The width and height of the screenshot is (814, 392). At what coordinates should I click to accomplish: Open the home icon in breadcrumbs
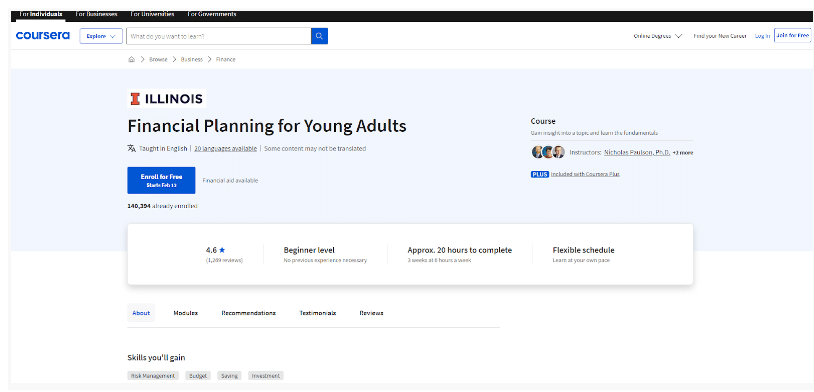tap(131, 59)
